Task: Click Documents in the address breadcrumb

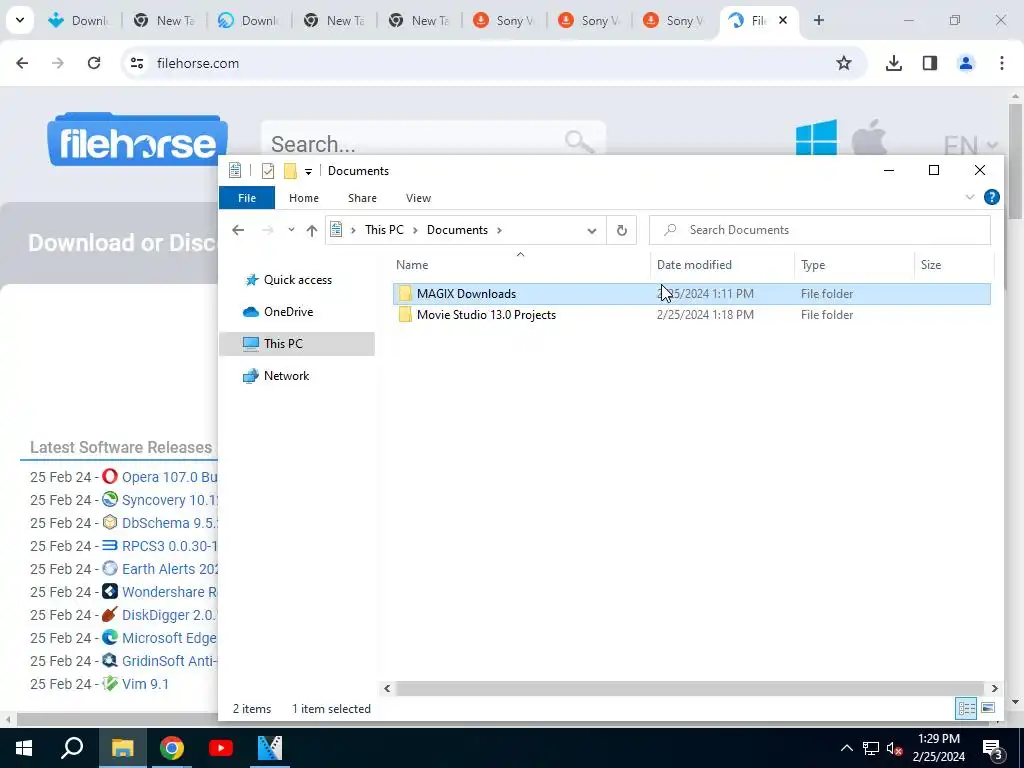Action: coord(457,230)
